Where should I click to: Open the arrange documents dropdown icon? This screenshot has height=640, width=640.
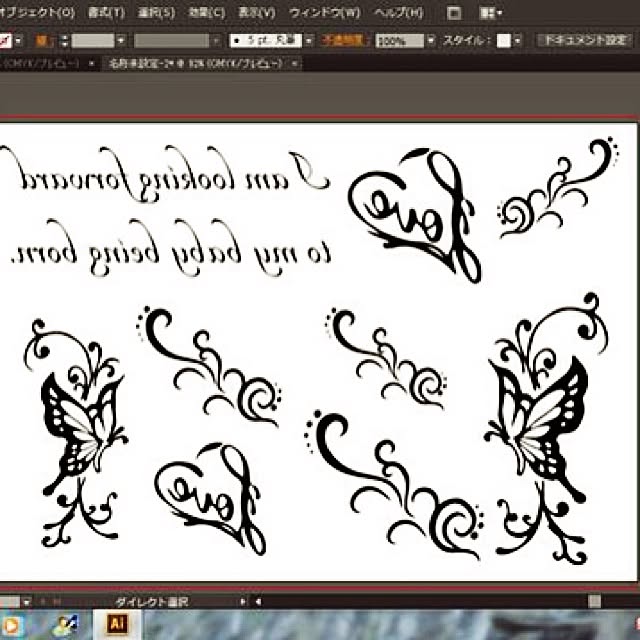[x=491, y=13]
